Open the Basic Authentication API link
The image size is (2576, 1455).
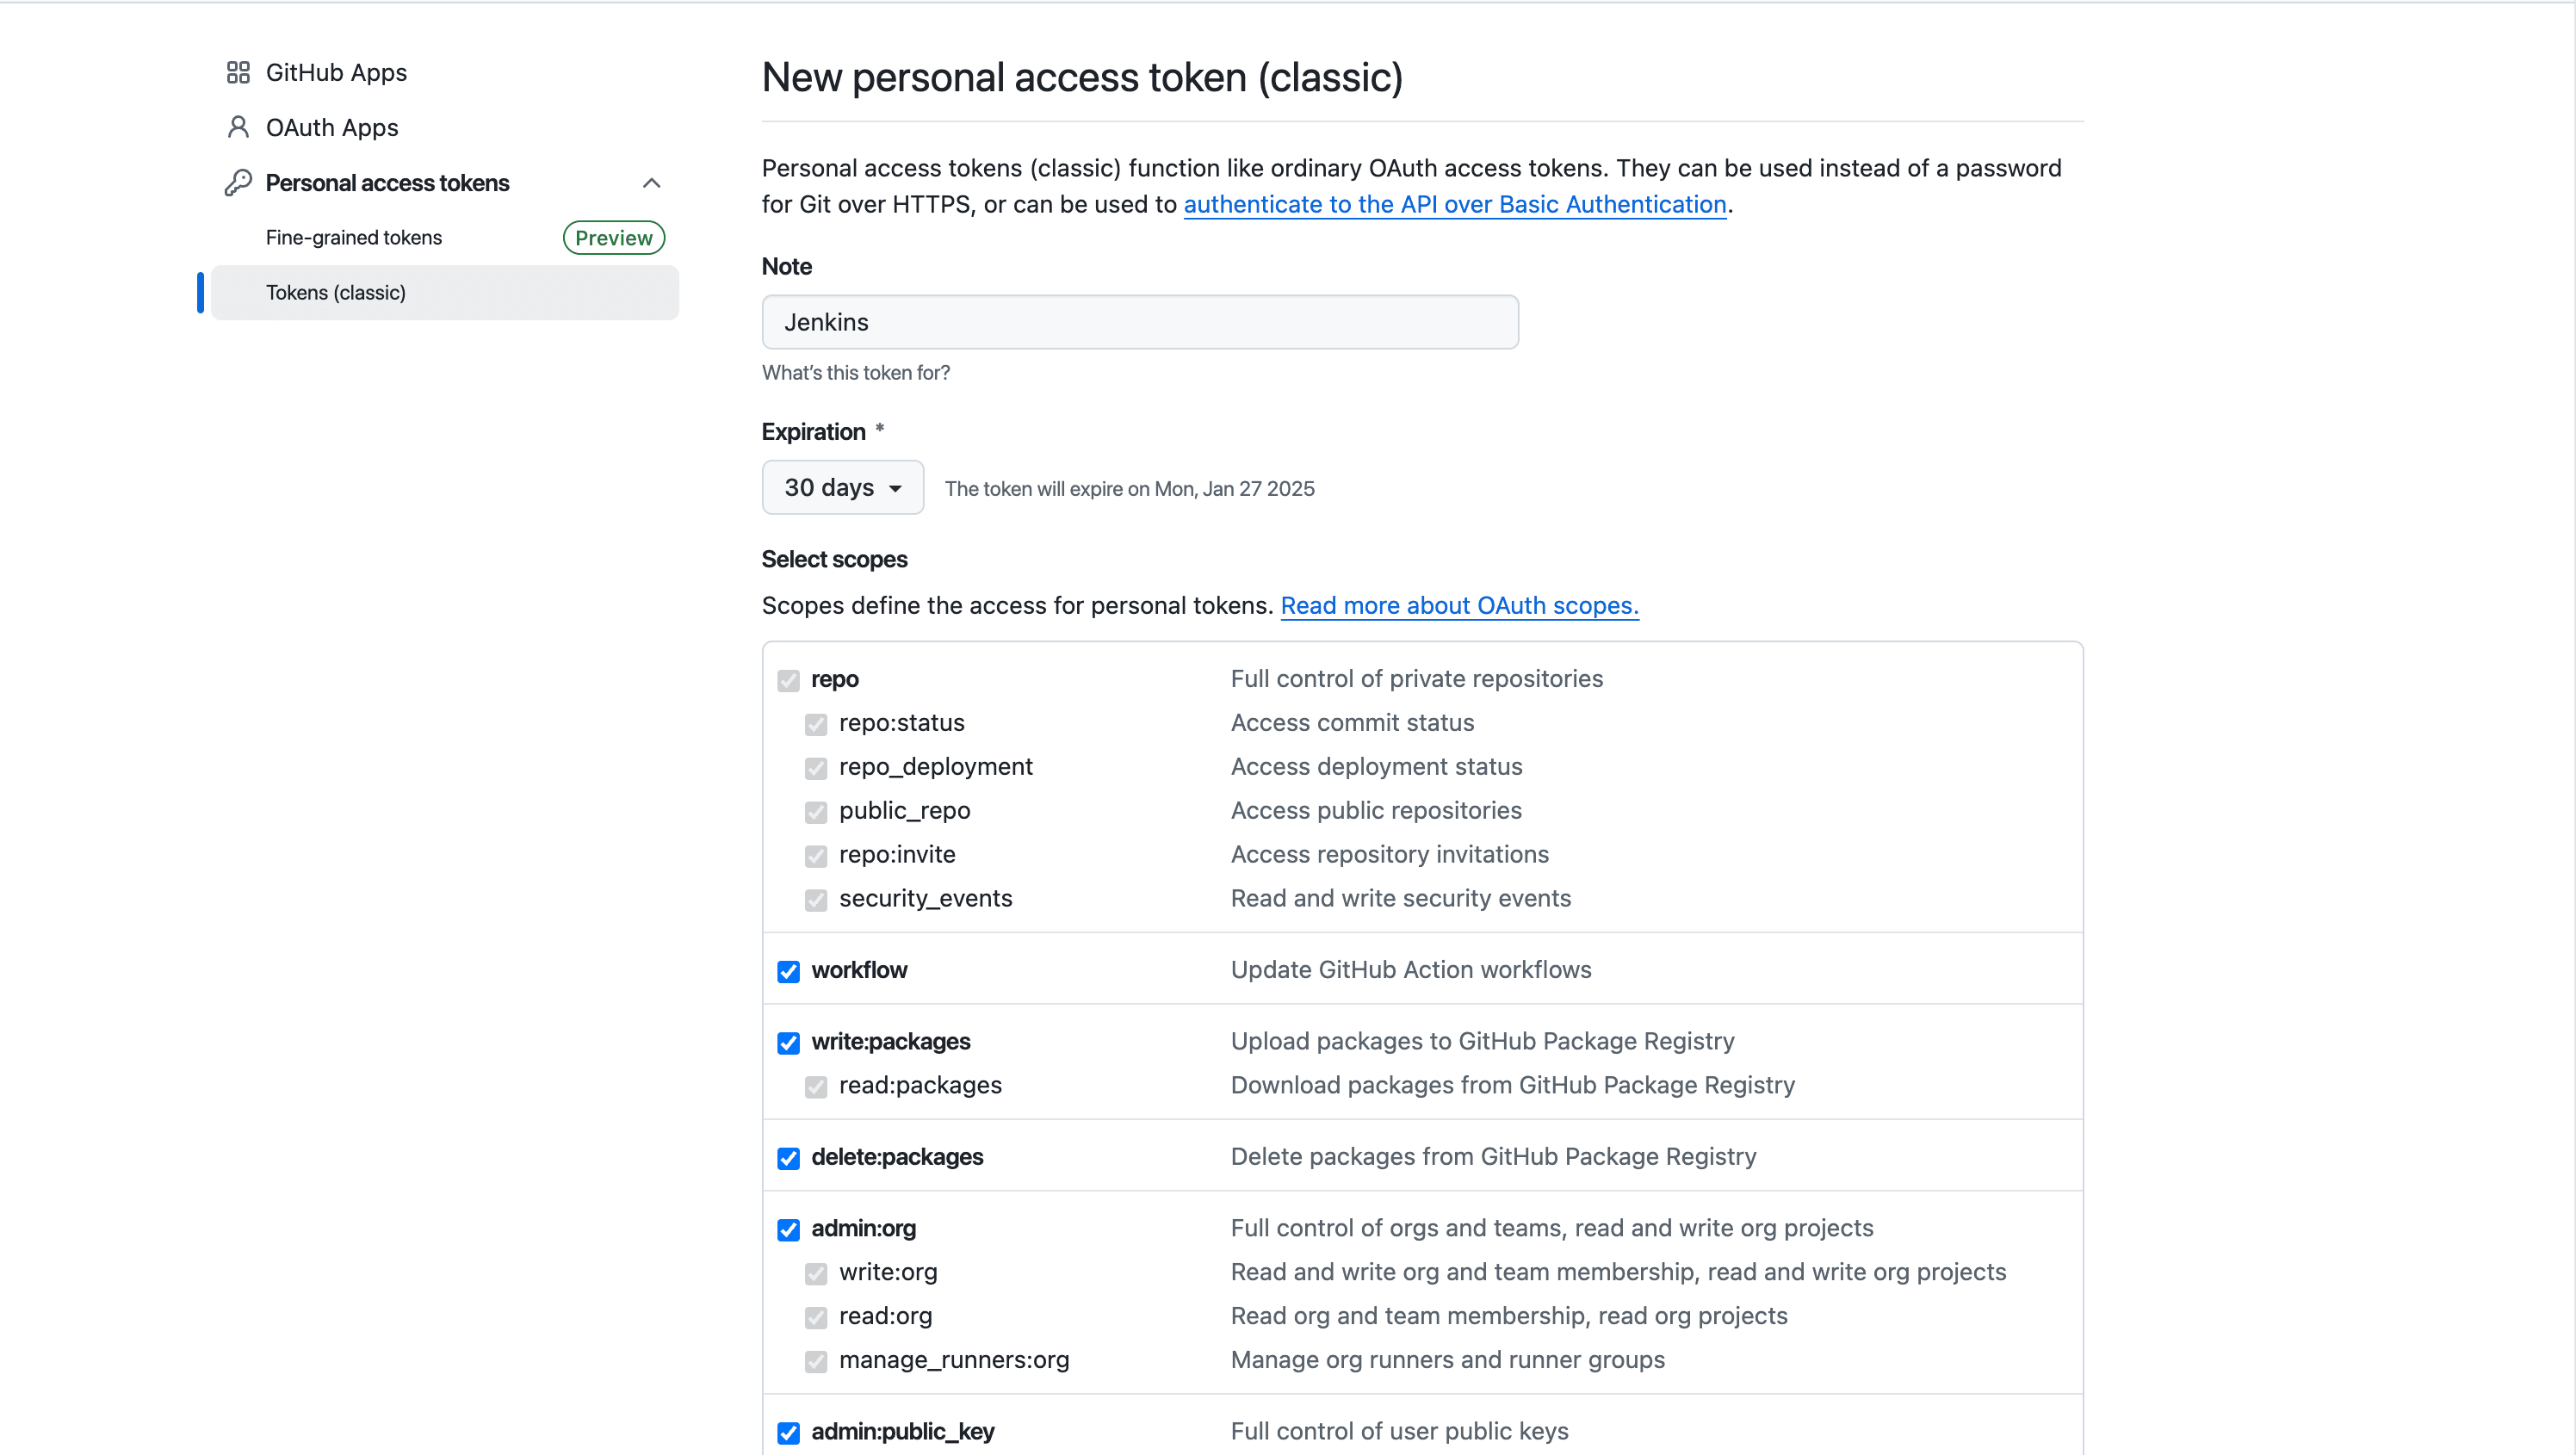[1454, 205]
